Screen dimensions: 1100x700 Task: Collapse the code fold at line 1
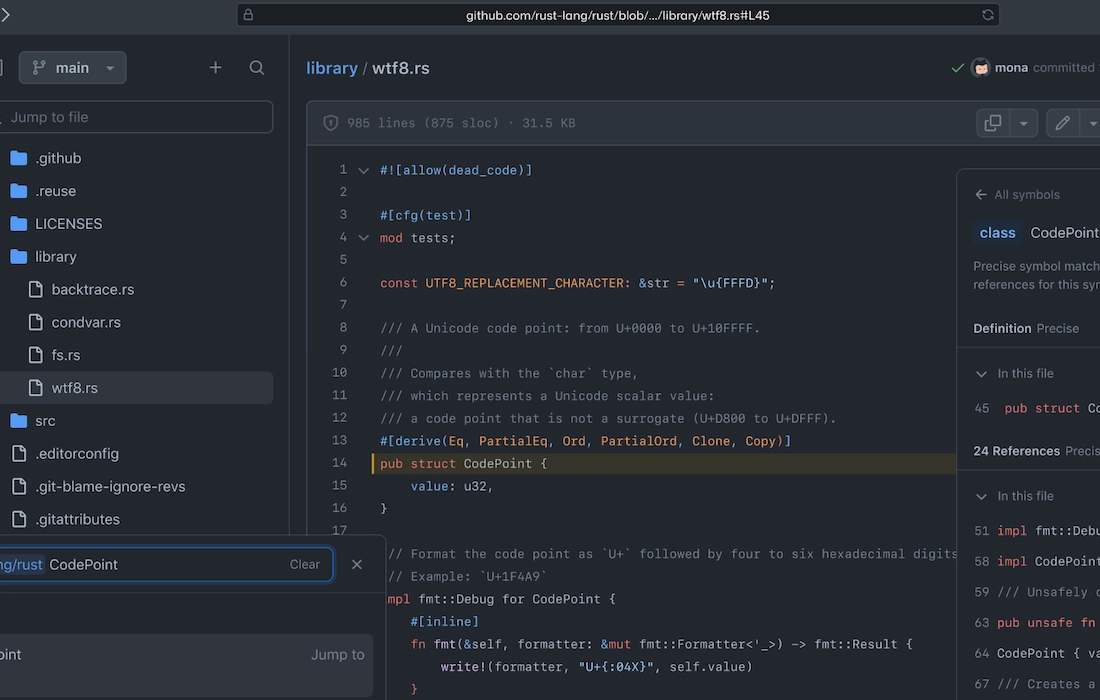click(x=364, y=171)
